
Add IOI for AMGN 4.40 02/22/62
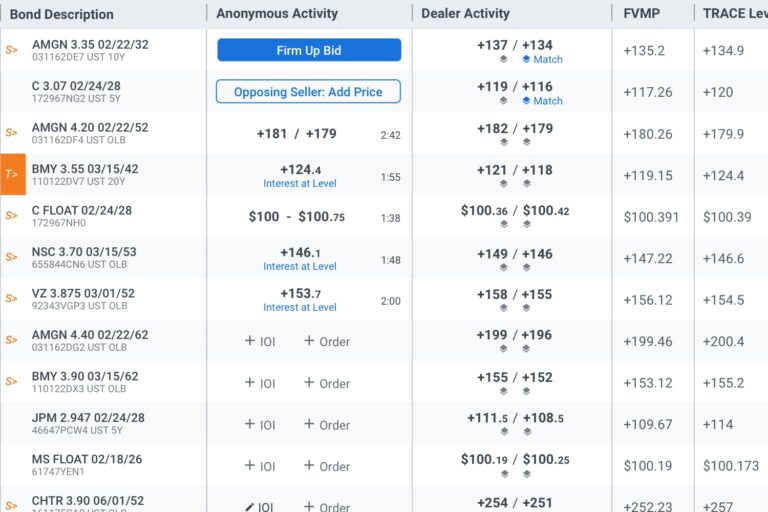pyautogui.click(x=260, y=341)
